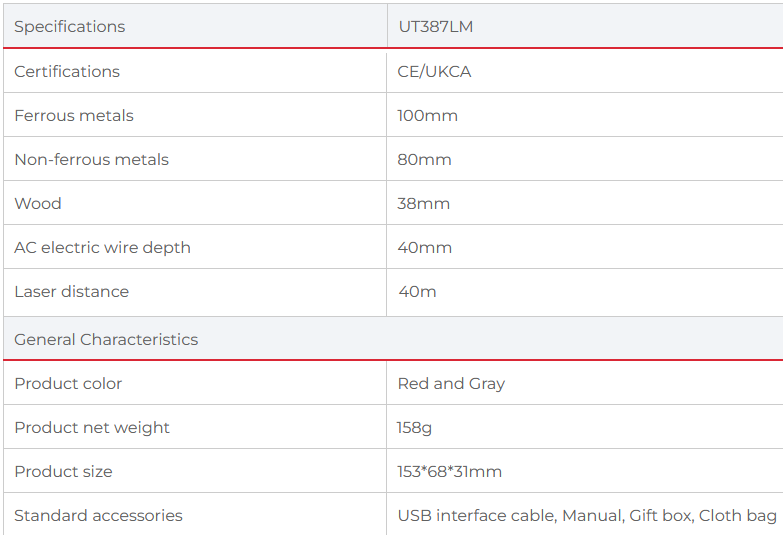Select the 38mm wood depth value
783x535 pixels.
pyautogui.click(x=424, y=203)
